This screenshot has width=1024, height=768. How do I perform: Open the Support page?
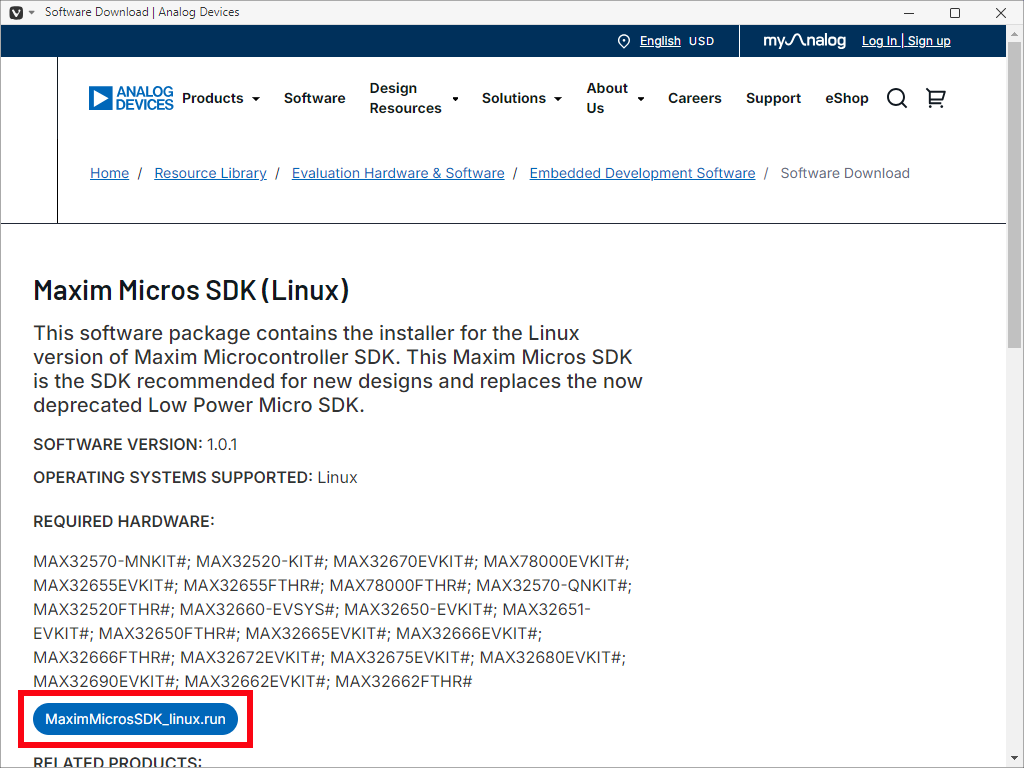pos(773,98)
